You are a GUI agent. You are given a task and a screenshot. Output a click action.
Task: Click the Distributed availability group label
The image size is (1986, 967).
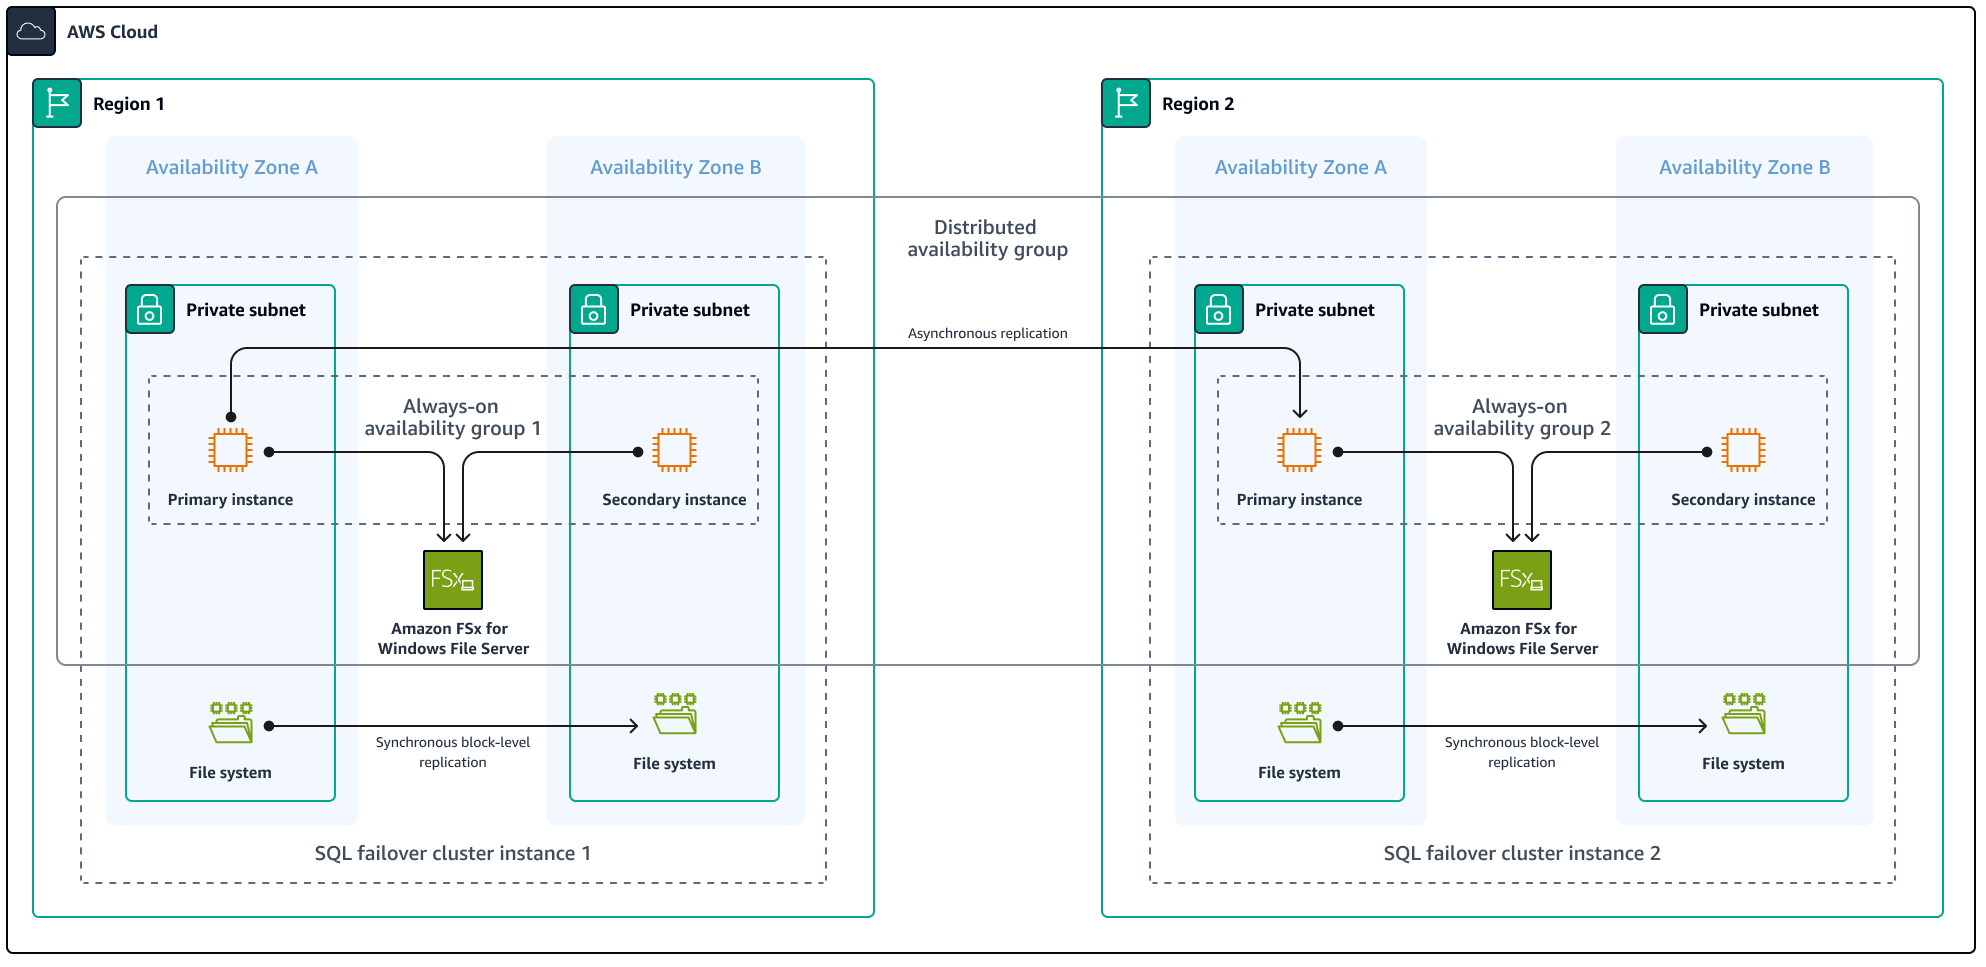click(987, 238)
